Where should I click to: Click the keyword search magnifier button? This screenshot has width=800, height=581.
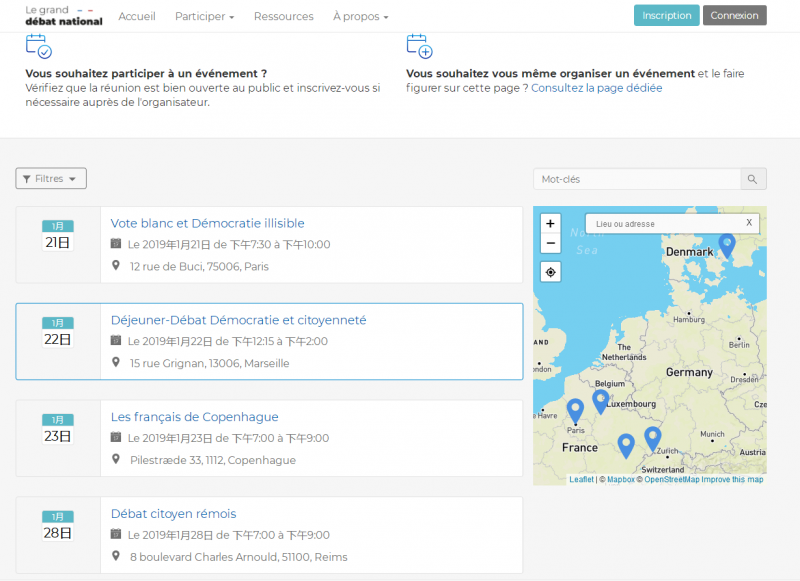[x=753, y=179]
